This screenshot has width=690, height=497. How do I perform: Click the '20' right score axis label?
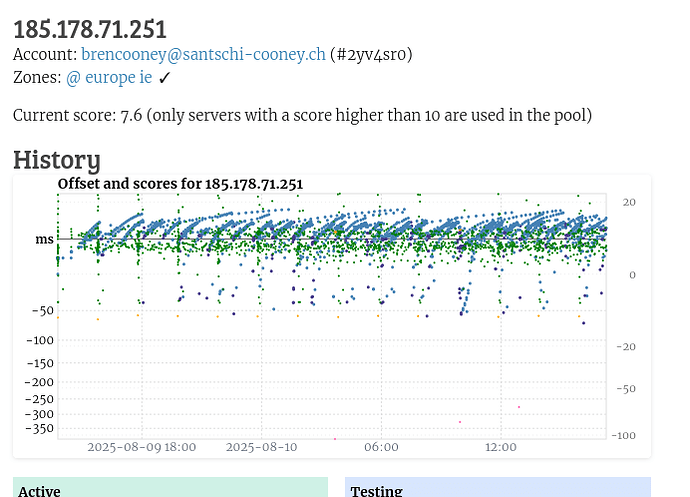tap(629, 202)
